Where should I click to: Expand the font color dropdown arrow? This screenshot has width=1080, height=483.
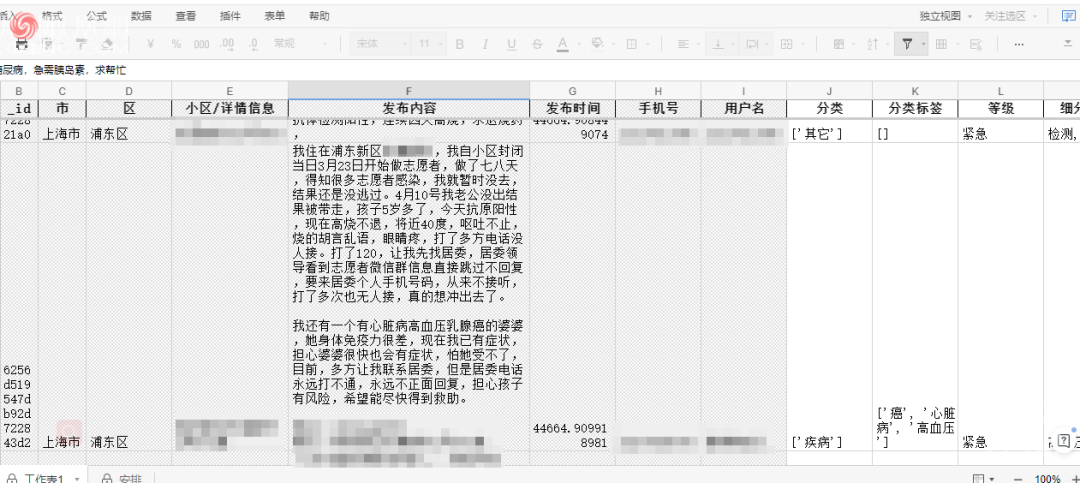click(577, 44)
